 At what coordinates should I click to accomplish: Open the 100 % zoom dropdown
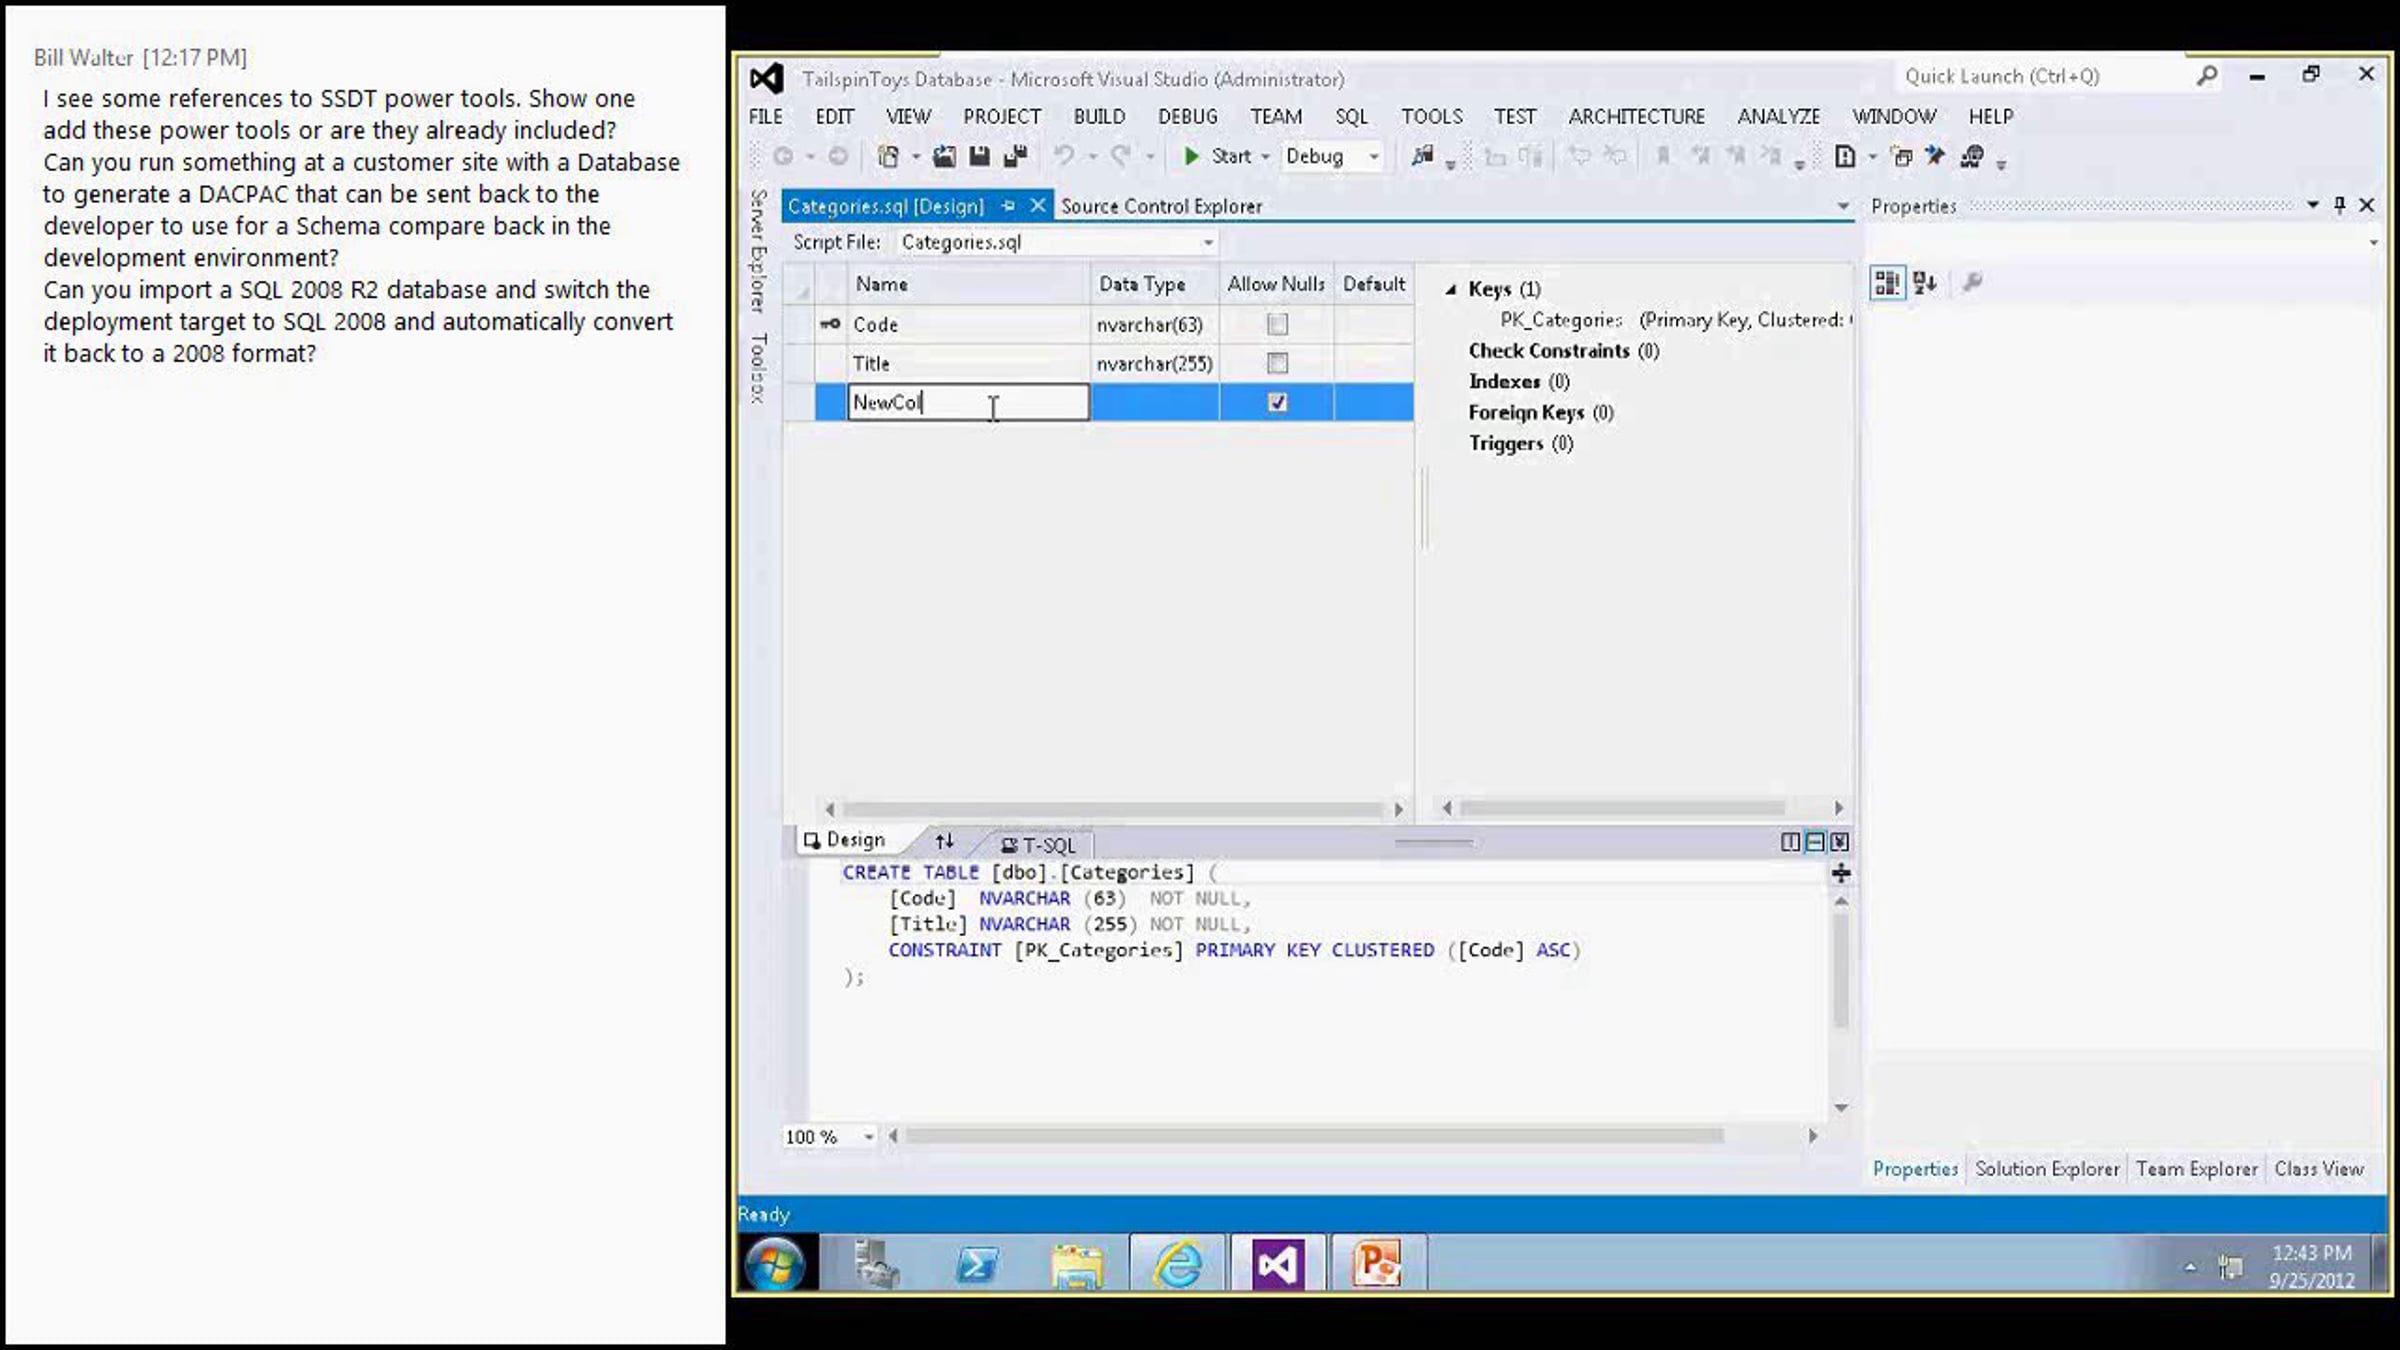(868, 1137)
